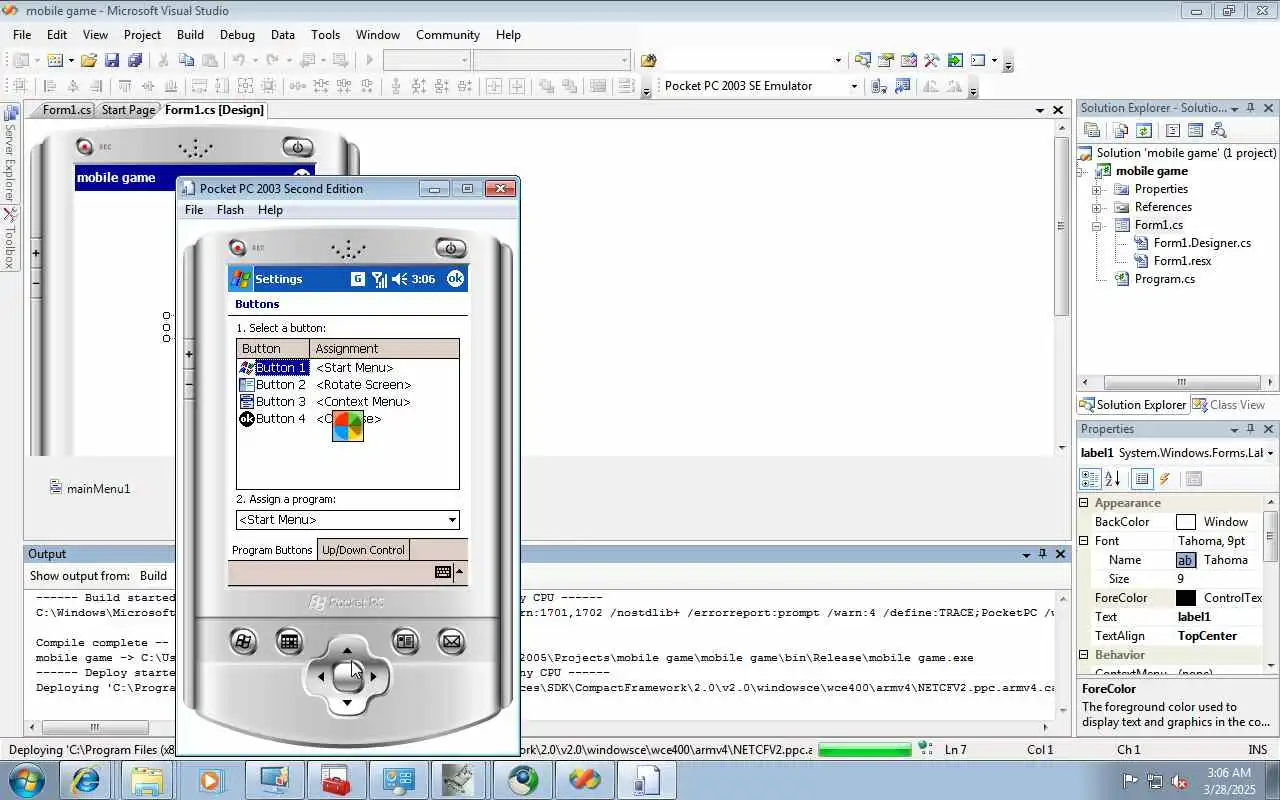1280x800 pixels.
Task: Click the Refresh icon in Solution Explorer
Action: click(x=1143, y=130)
